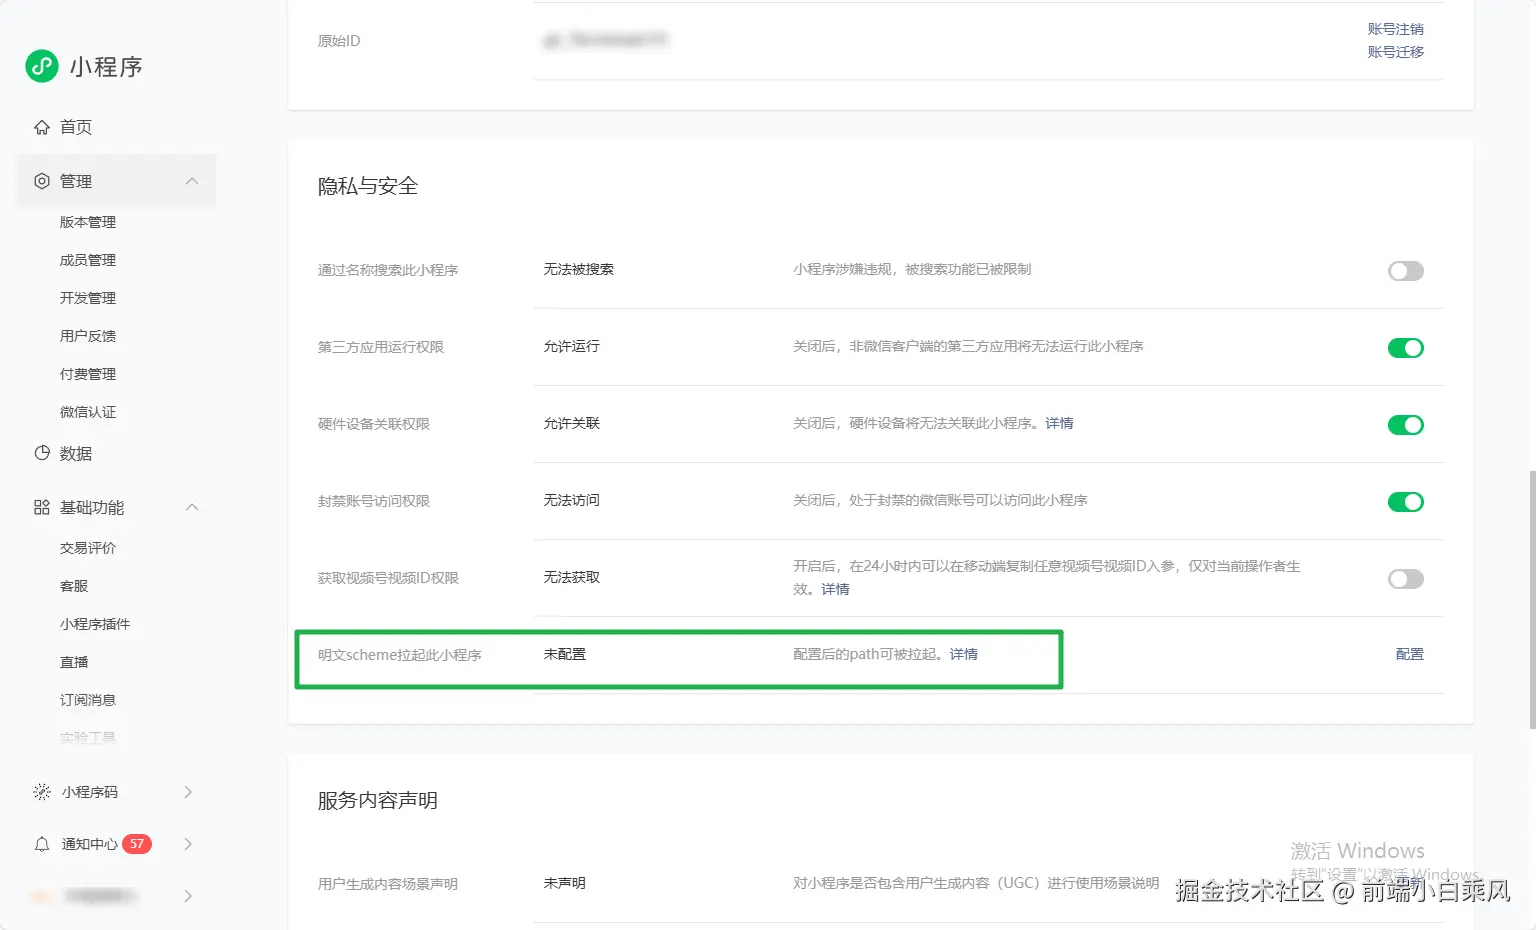The height and width of the screenshot is (930, 1536).
Task: Disable 第三方应用运行权限 switch
Action: 1405,348
